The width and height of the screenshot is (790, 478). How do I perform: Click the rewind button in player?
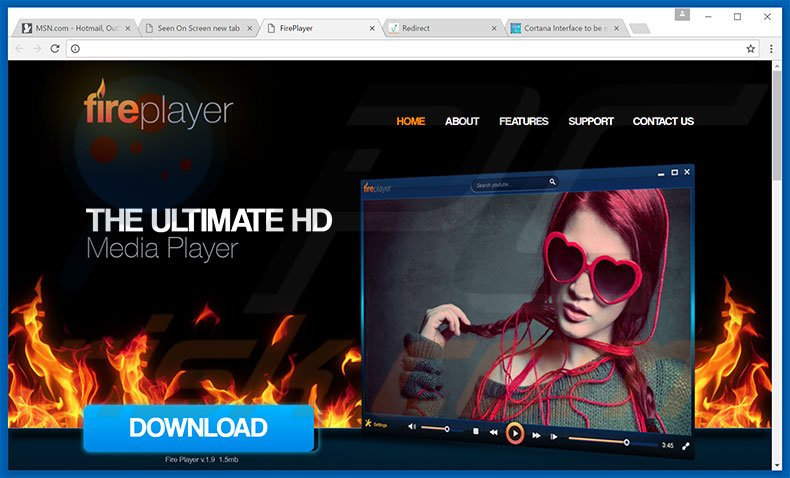[494, 432]
